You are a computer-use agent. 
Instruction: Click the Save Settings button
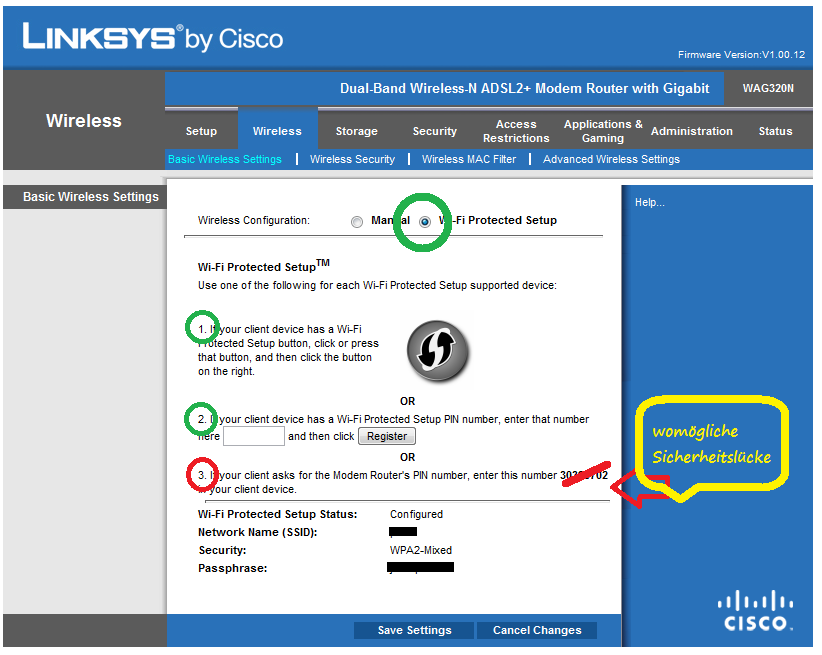coord(414,630)
